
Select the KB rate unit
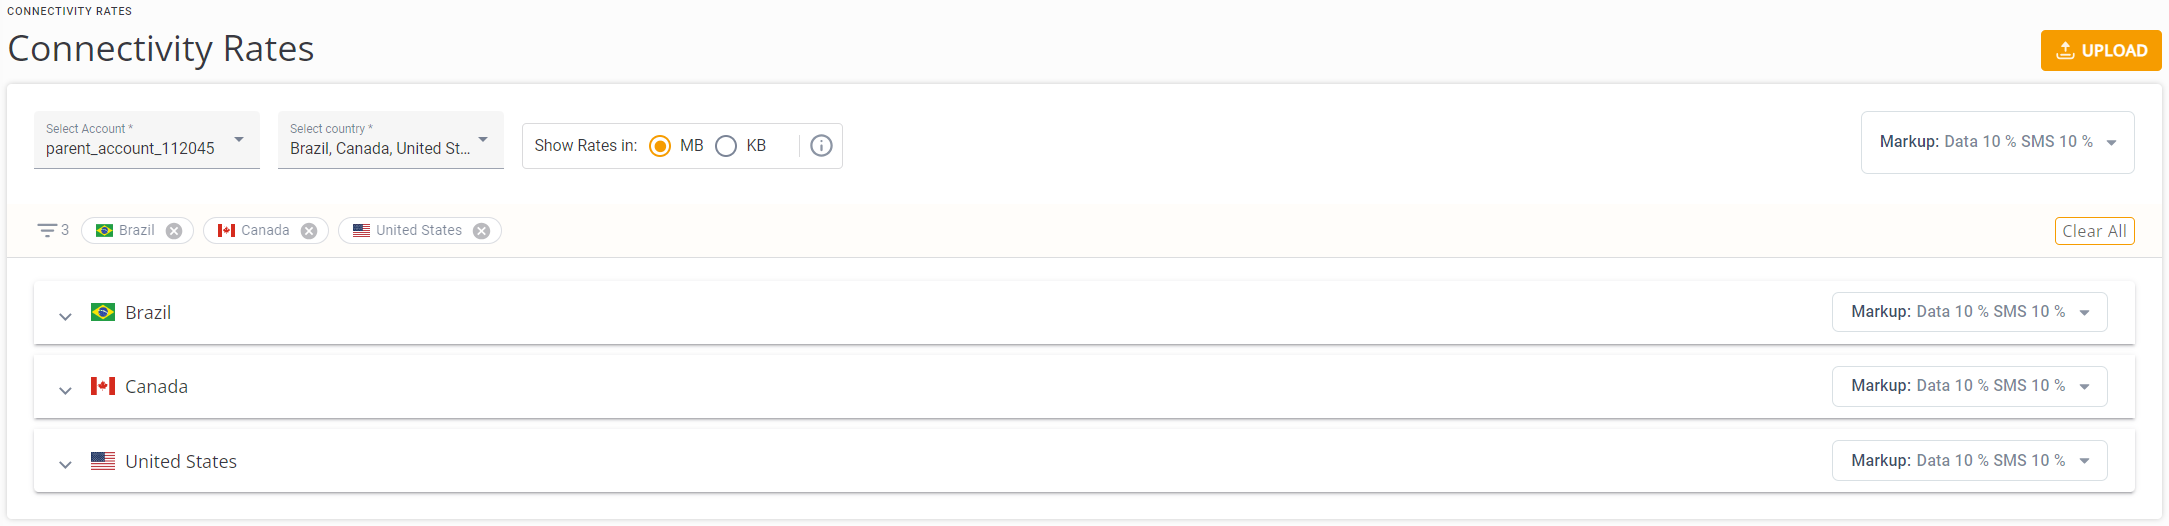727,146
